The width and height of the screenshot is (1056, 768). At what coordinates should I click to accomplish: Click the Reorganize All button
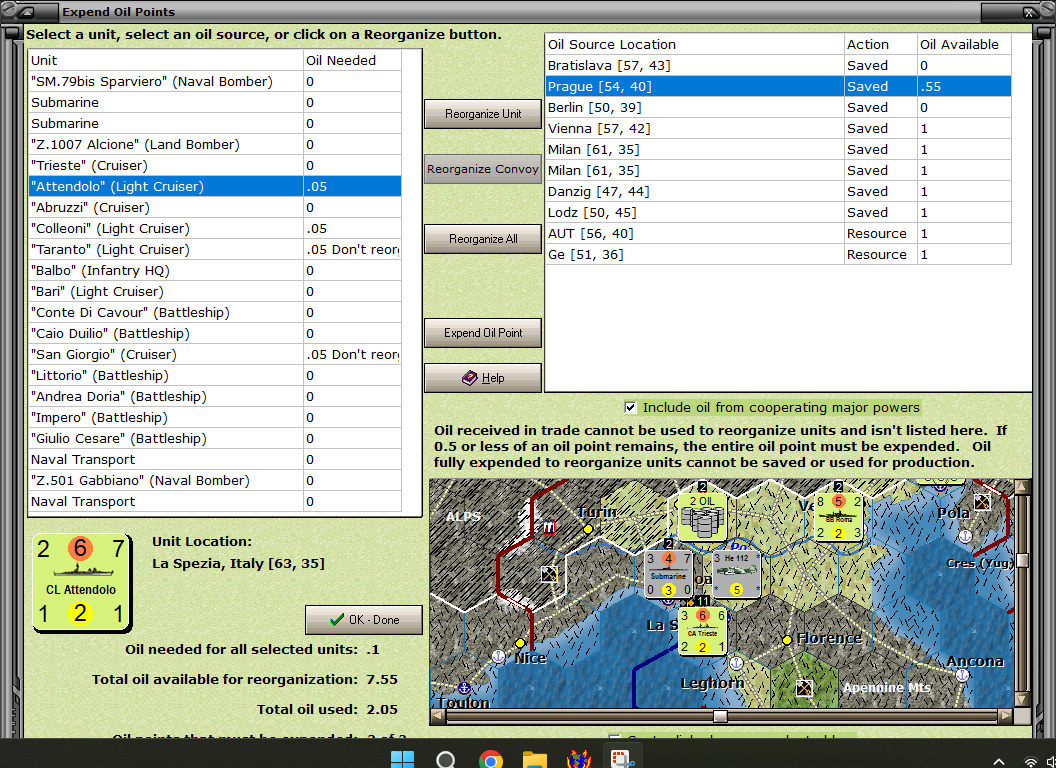[483, 238]
